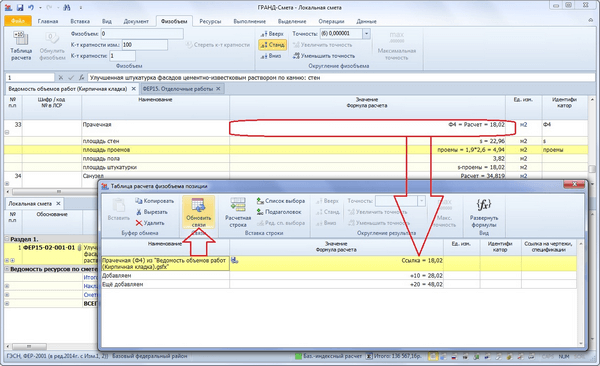Image resolution: width=600 pixels, height=366 pixels.
Task: Collapse row 33 Прачечная expander
Action: point(7,132)
